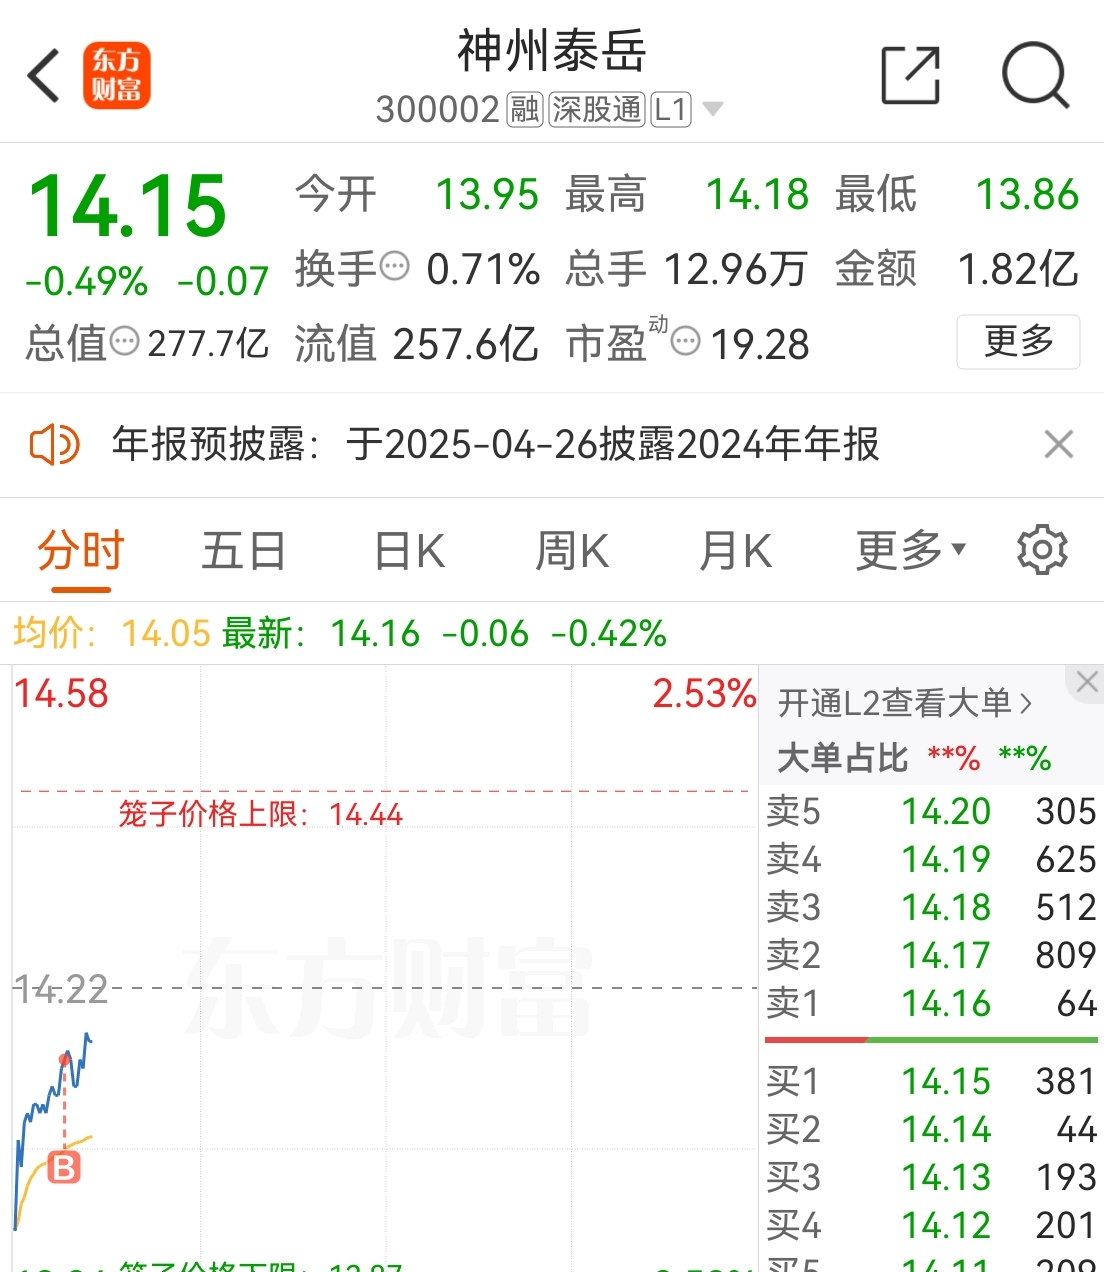Select the 买1 14.15 order row

[x=931, y=1081]
